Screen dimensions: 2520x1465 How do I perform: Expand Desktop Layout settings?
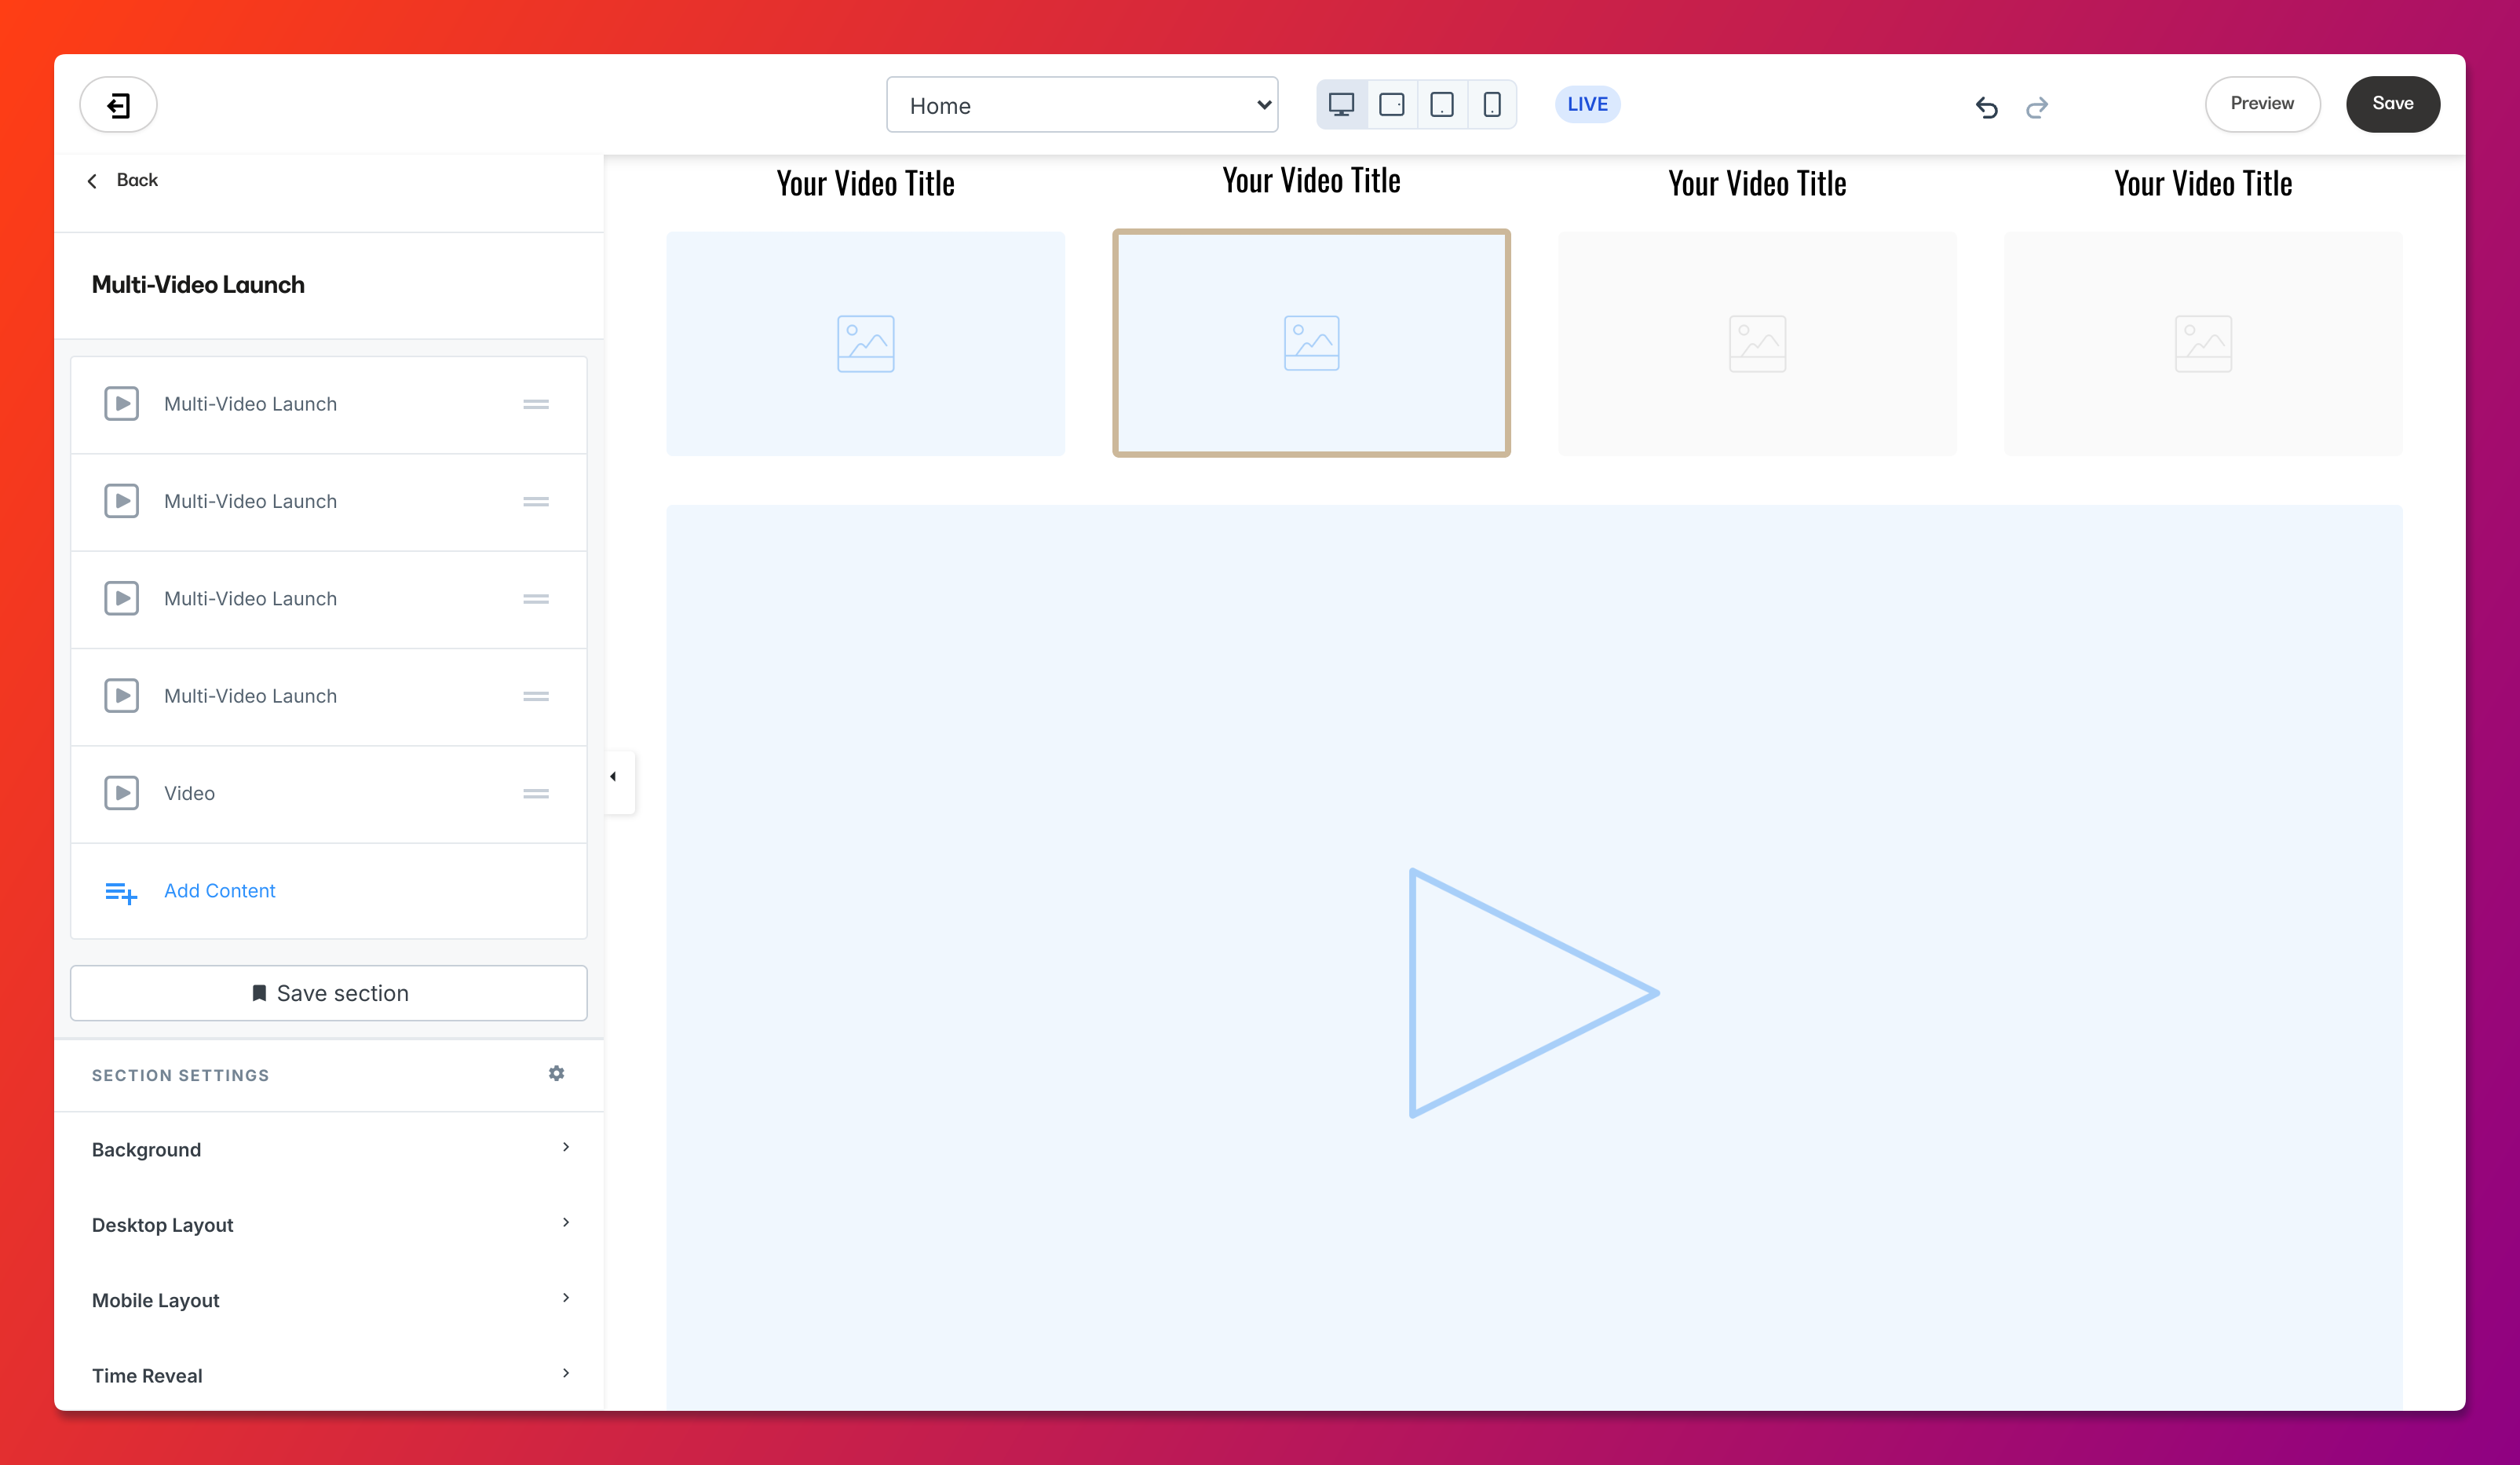328,1224
